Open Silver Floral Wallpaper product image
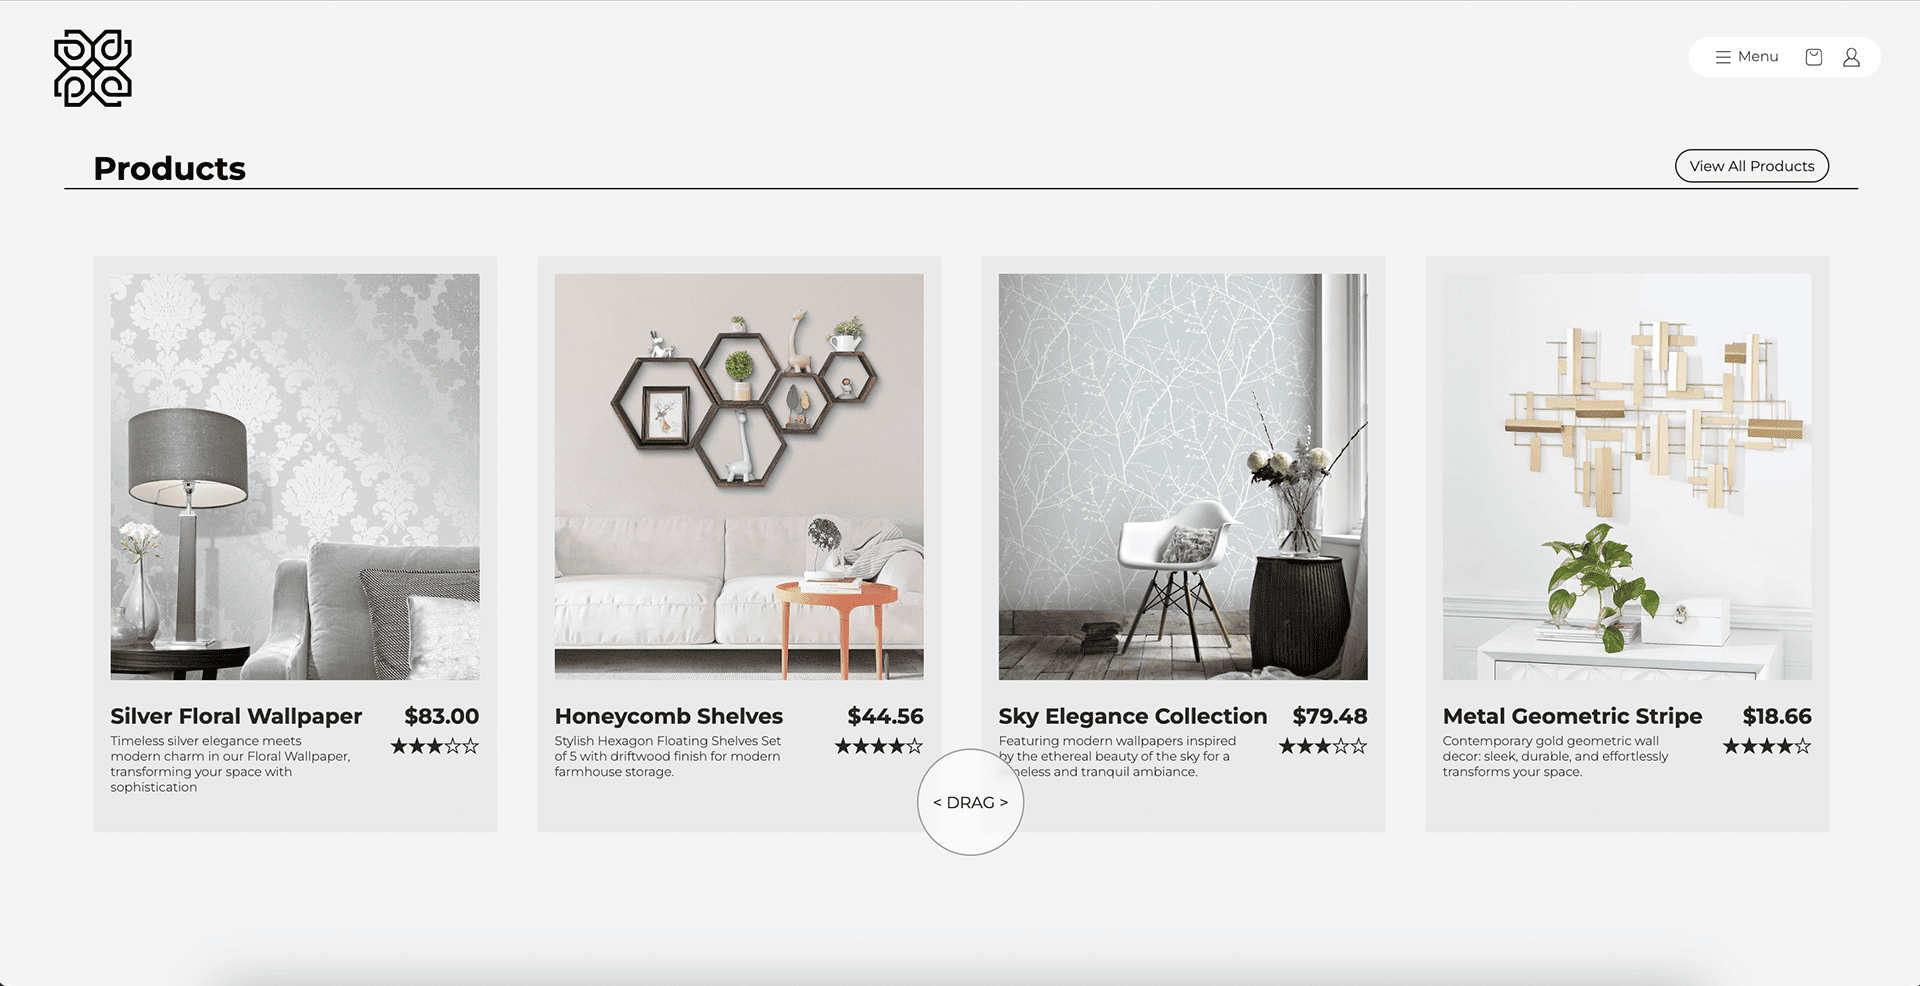 295,477
